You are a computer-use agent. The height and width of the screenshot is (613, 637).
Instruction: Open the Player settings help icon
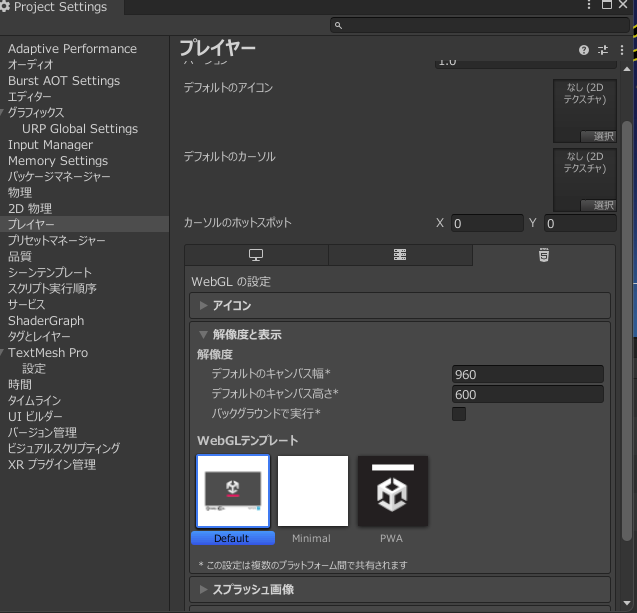point(584,50)
